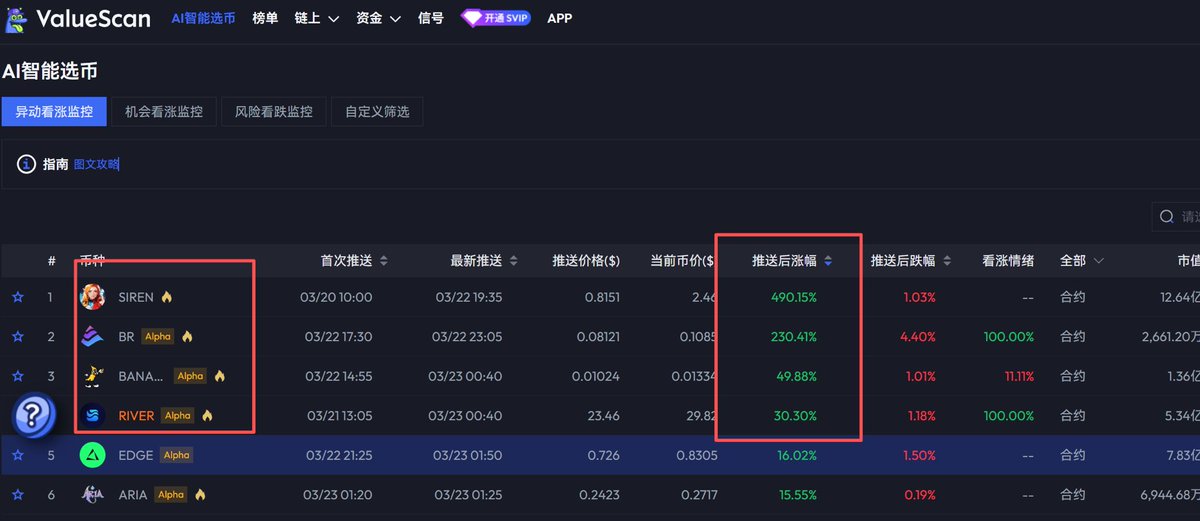Image resolution: width=1200 pixels, height=521 pixels.
Task: Click the search magnifier icon
Action: coord(1166,216)
